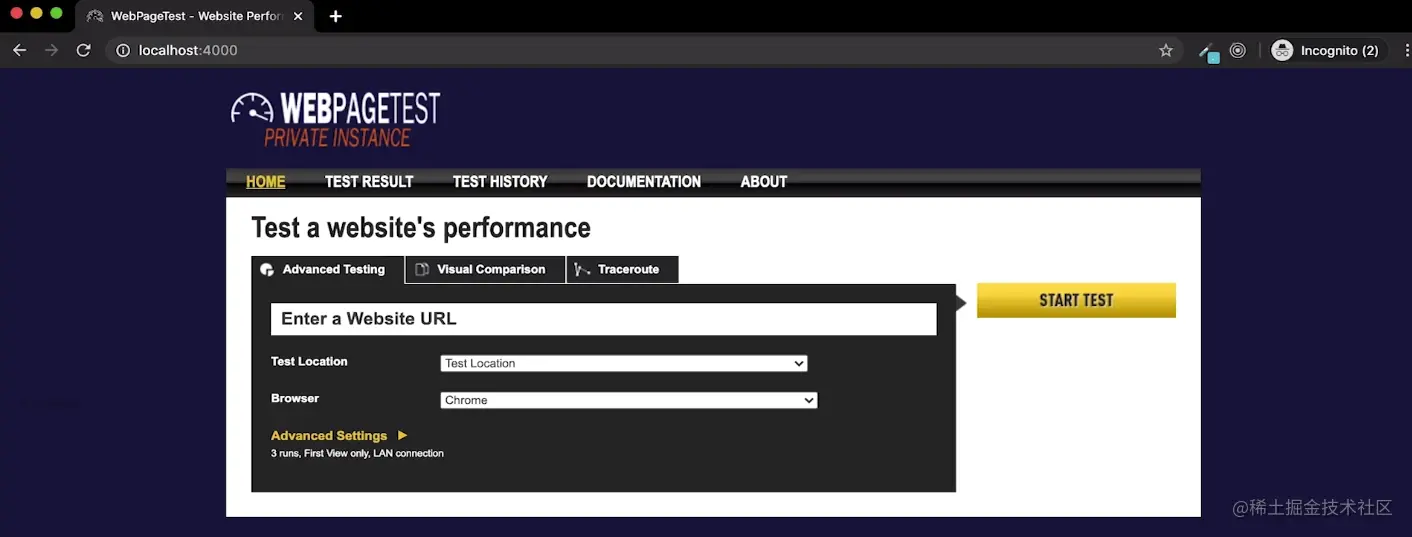Select the WebPageTest browser tab
This screenshot has width=1412, height=537.
coord(195,16)
